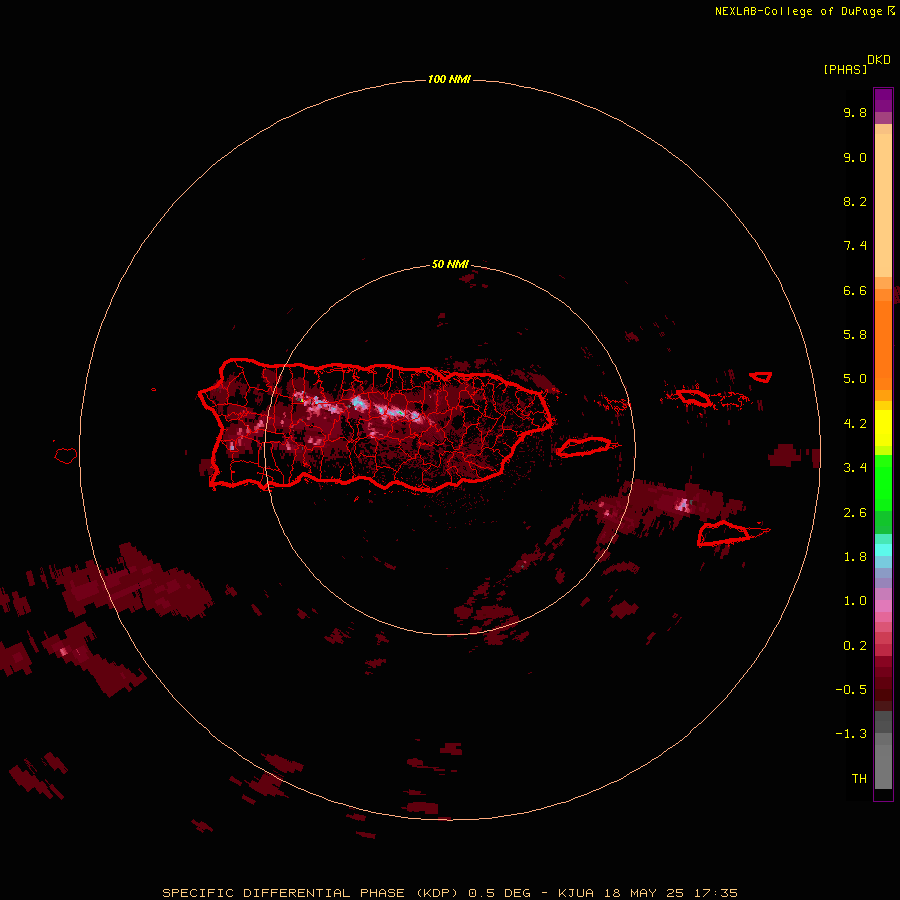Click the cyan high-KDP core in central Puerto Rico
Image resolution: width=900 pixels, height=900 pixels.
point(358,402)
